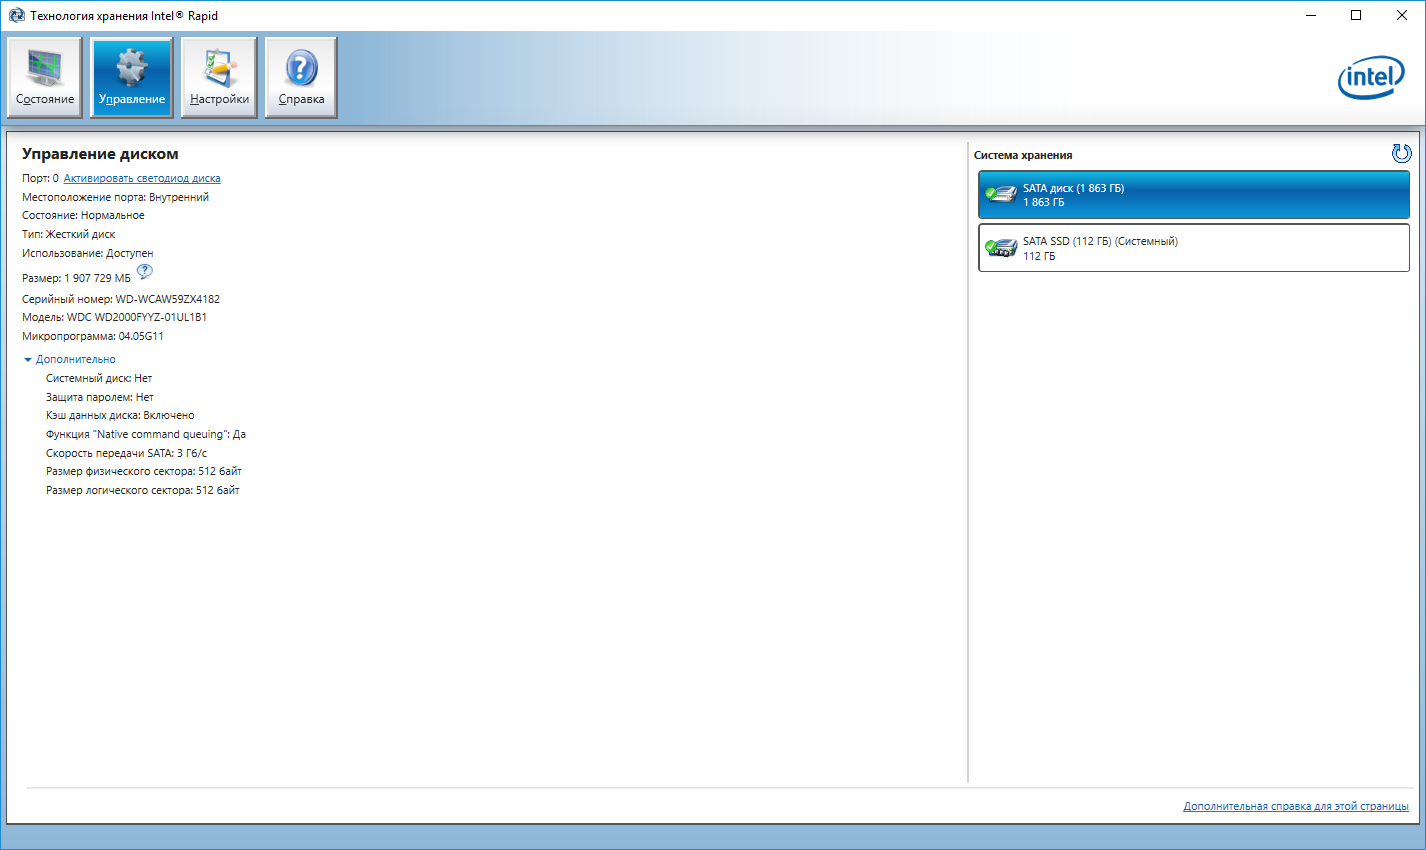The height and width of the screenshot is (850, 1426).
Task: Click 'Состояние: Нормальное' text
Action: click(83, 215)
